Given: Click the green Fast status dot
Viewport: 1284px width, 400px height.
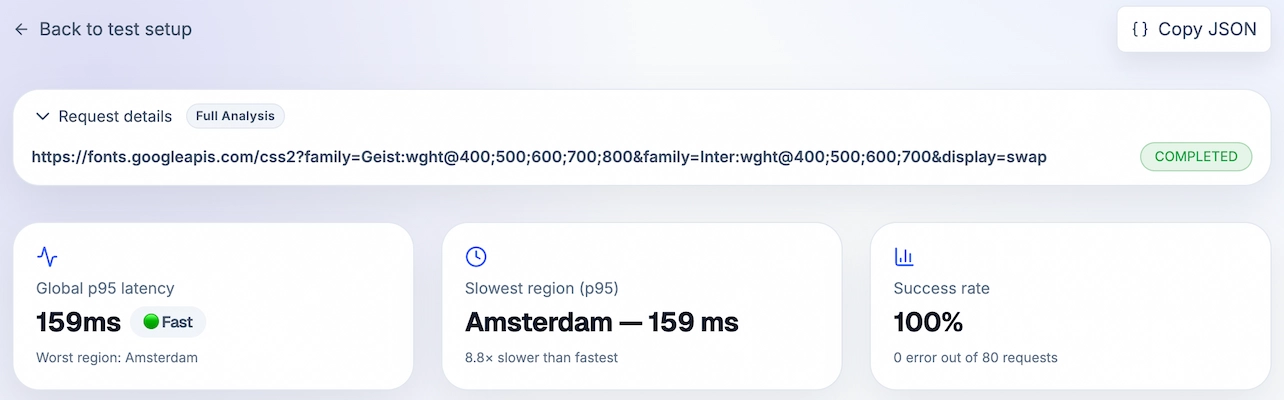Looking at the screenshot, I should (x=151, y=322).
